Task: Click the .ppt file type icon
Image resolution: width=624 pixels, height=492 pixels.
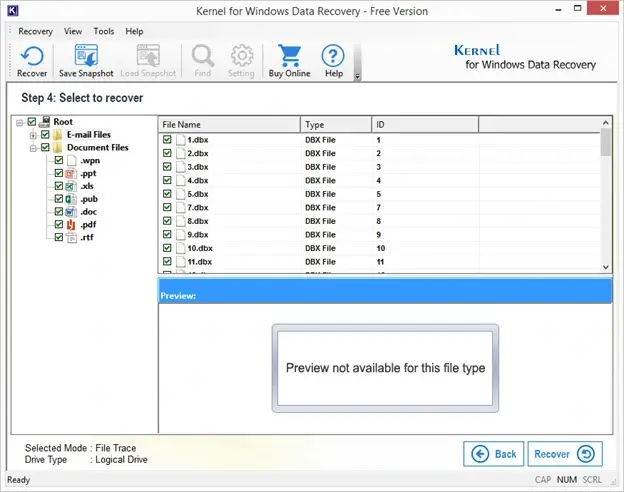Action: 71,174
